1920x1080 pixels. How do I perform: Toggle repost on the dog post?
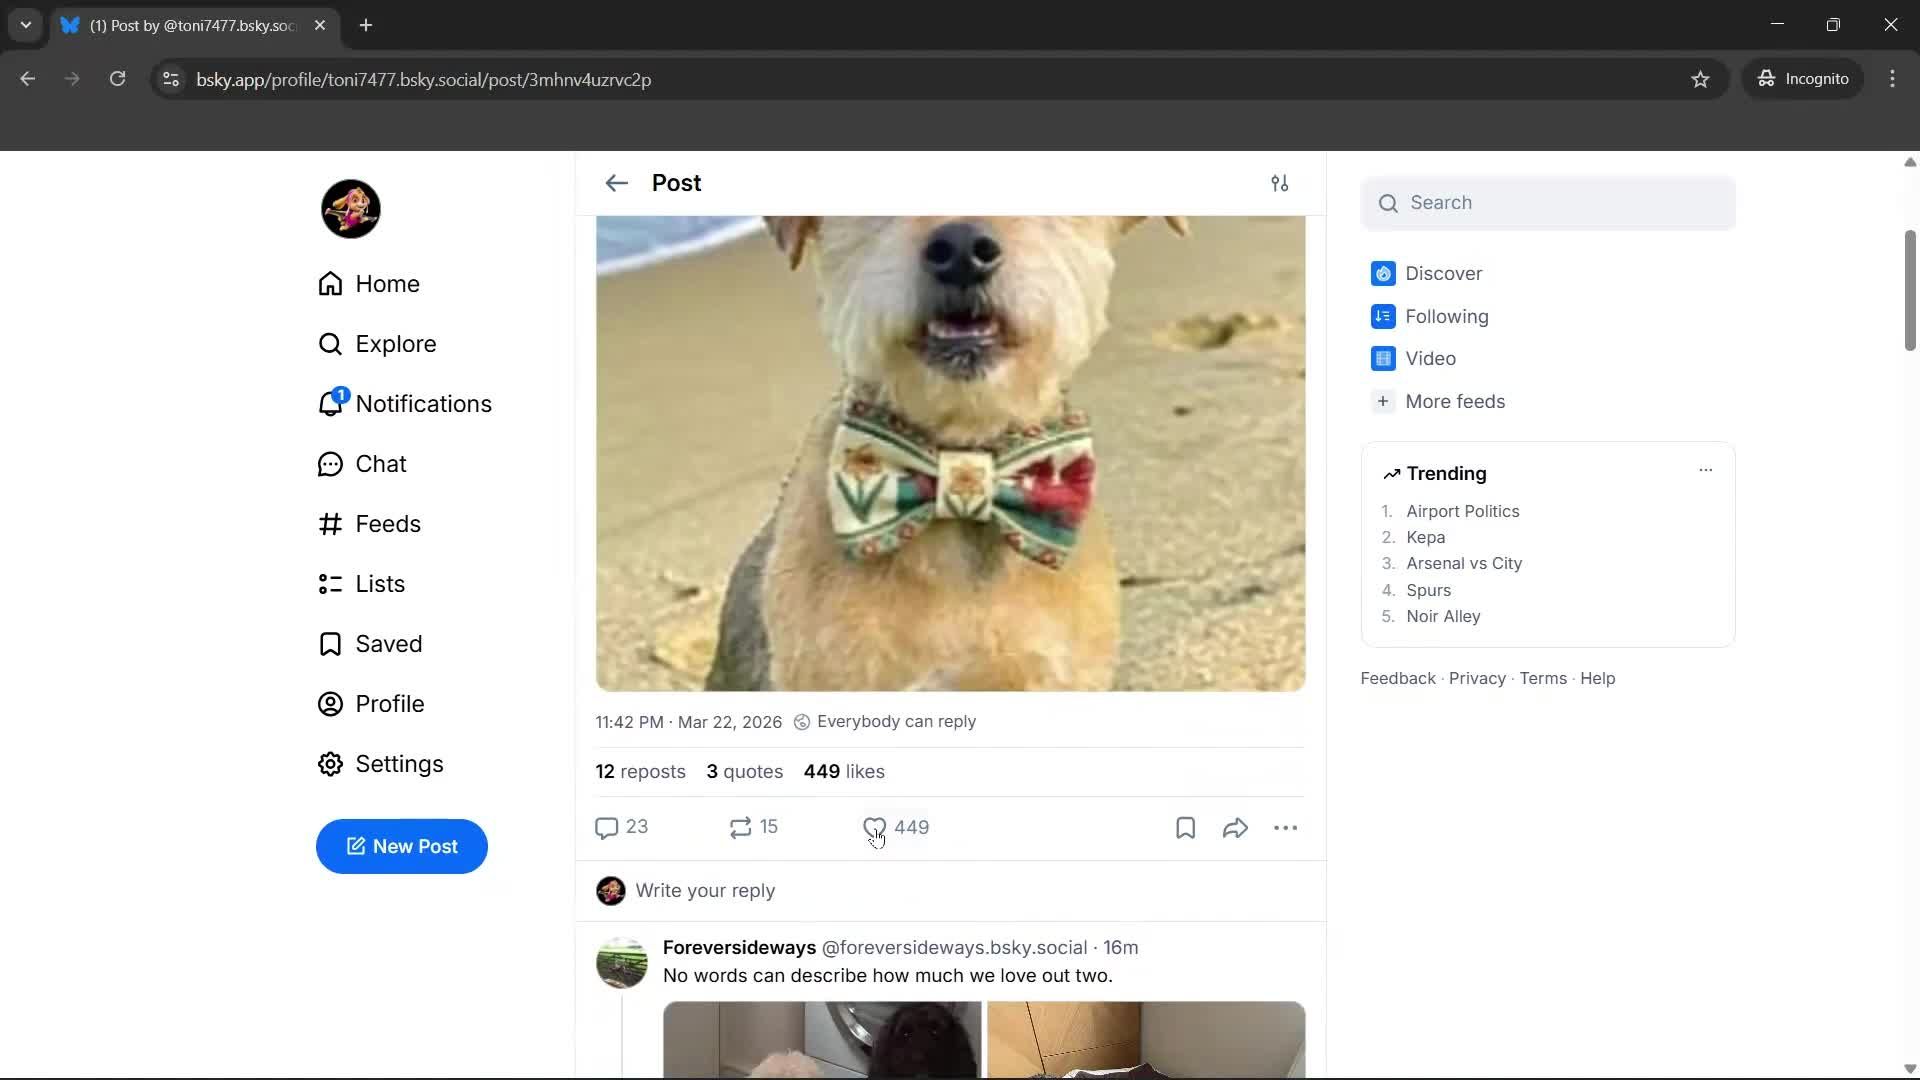point(740,827)
